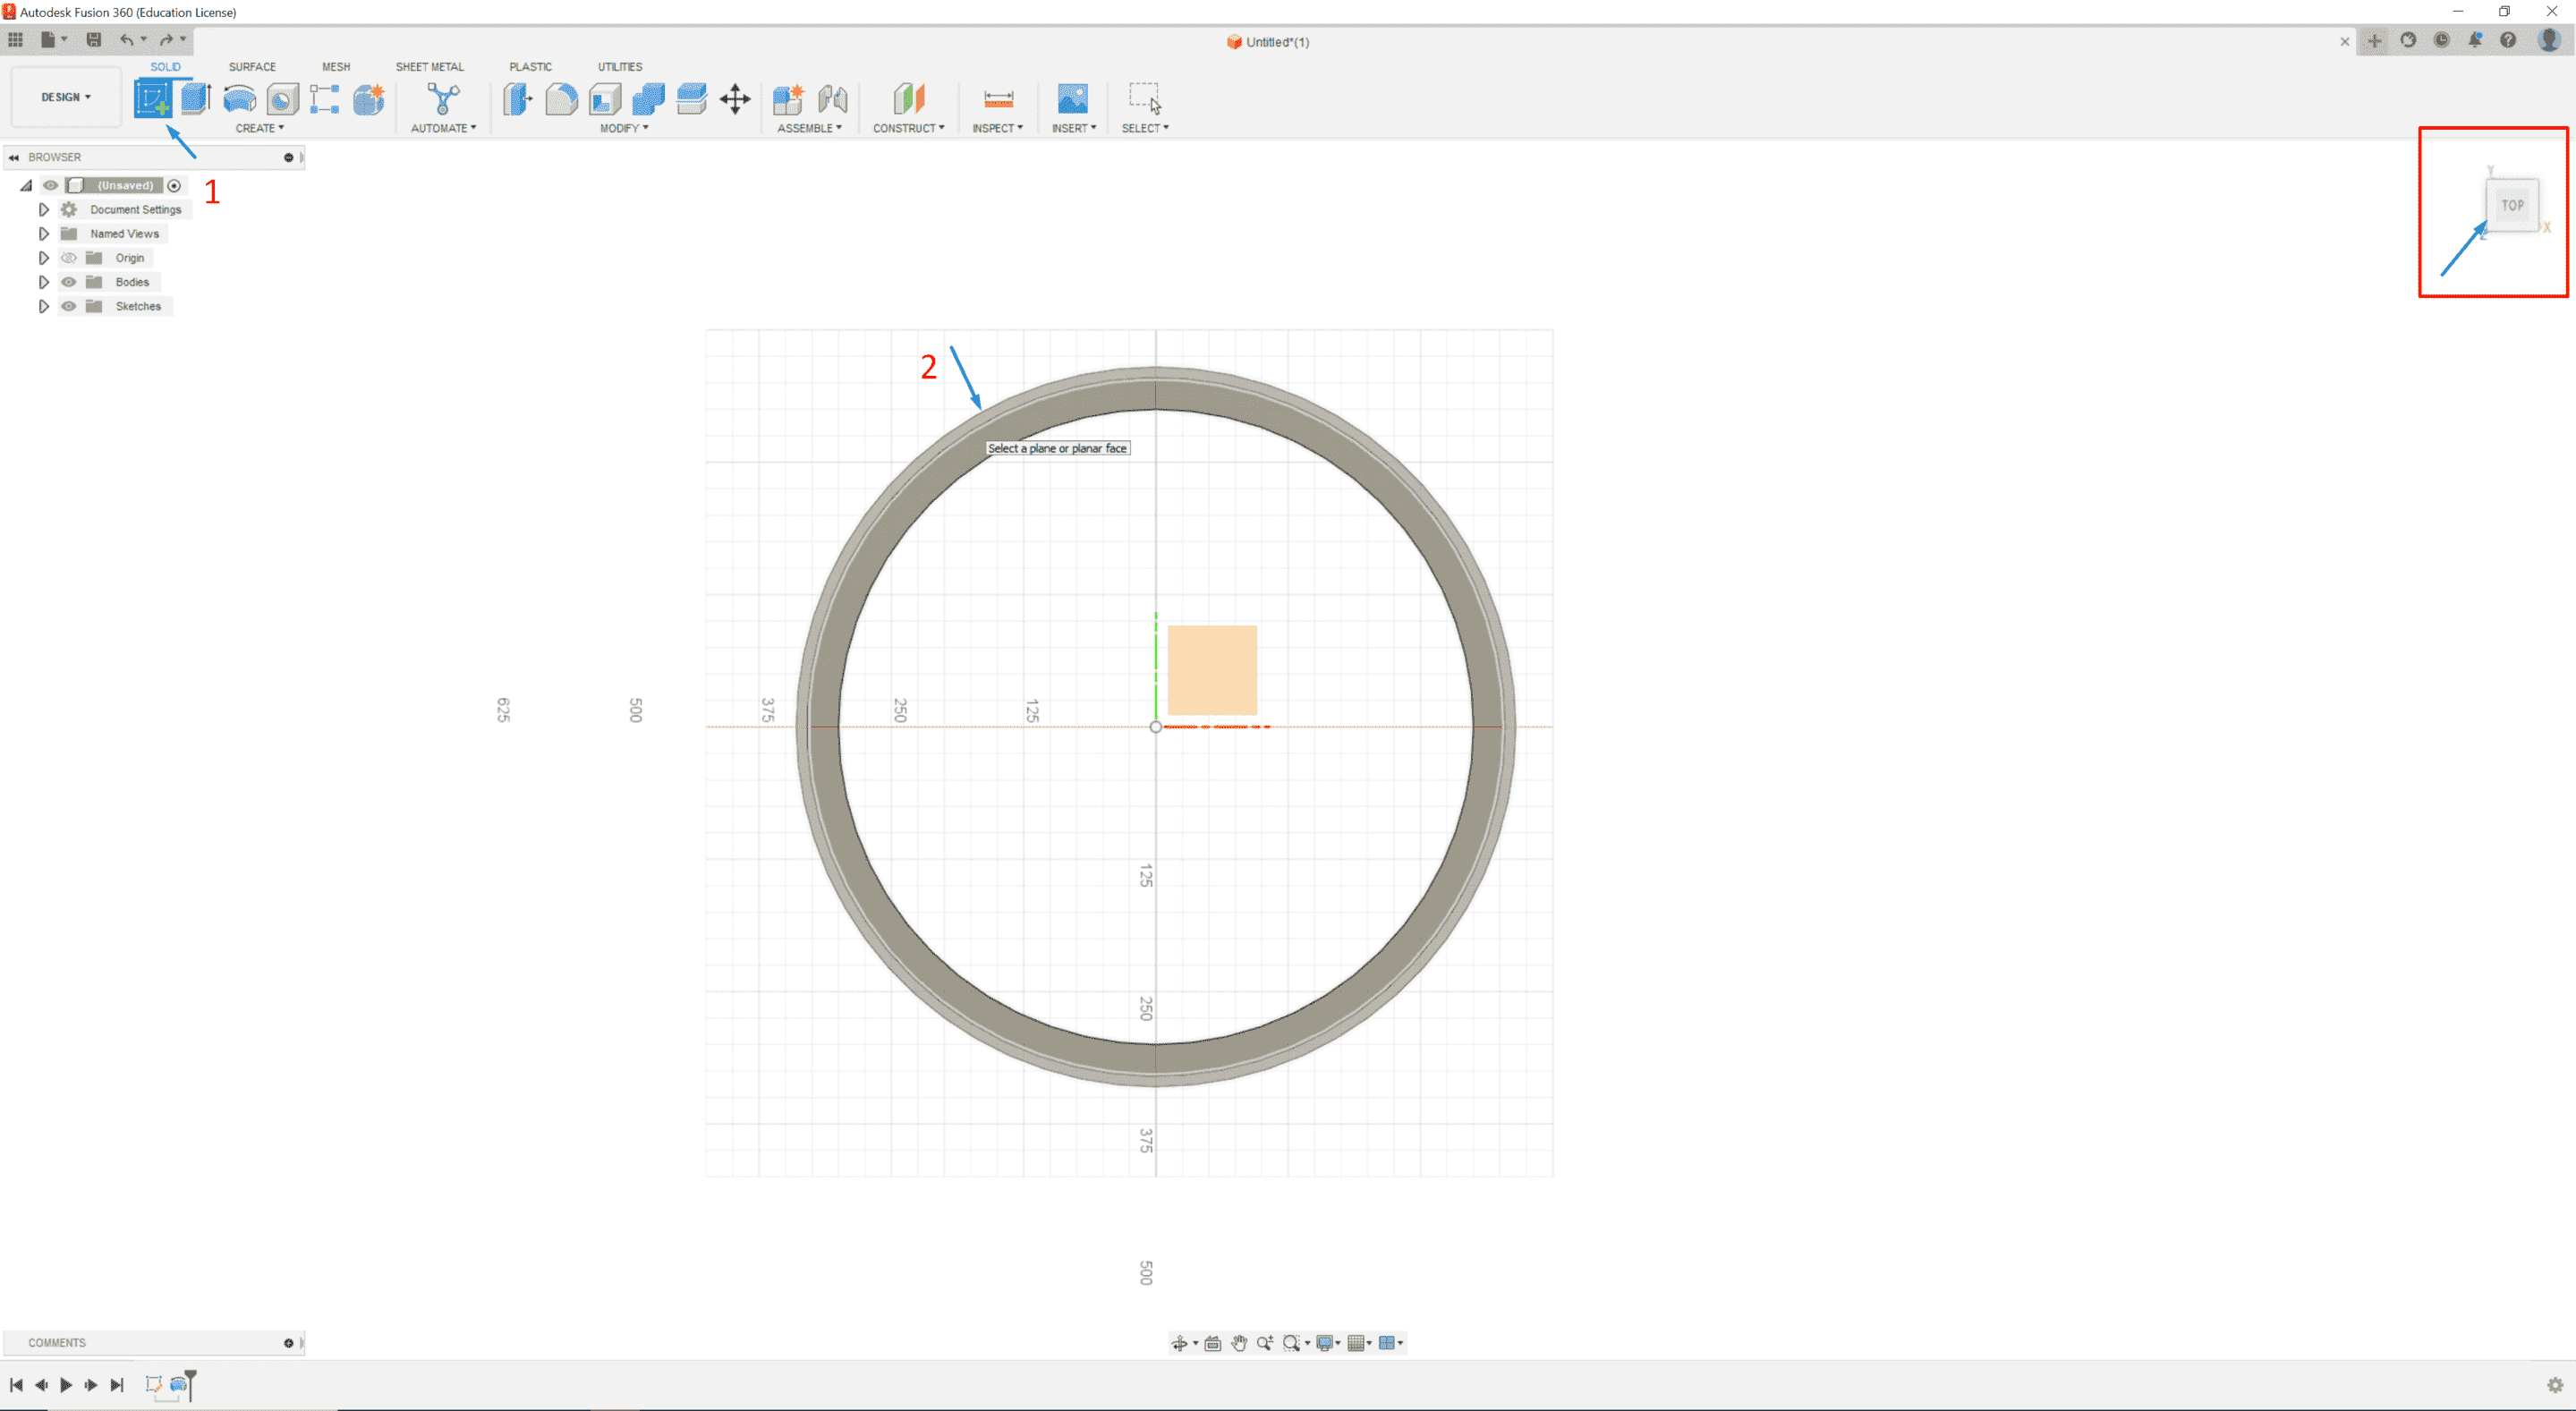The height and width of the screenshot is (1411, 2576).
Task: Select the Offset Face tool
Action: point(691,98)
